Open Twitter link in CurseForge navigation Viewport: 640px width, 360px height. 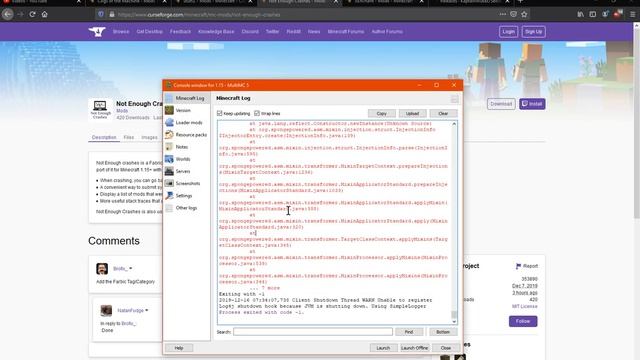(x=272, y=31)
